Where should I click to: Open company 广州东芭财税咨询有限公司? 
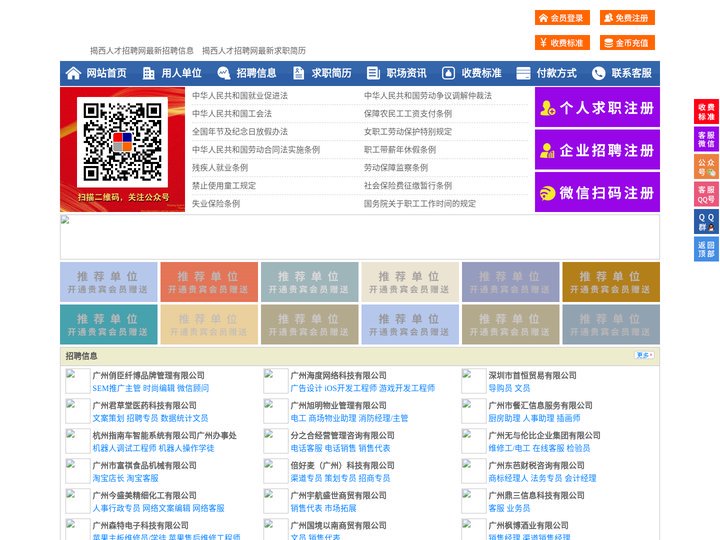[x=536, y=465]
